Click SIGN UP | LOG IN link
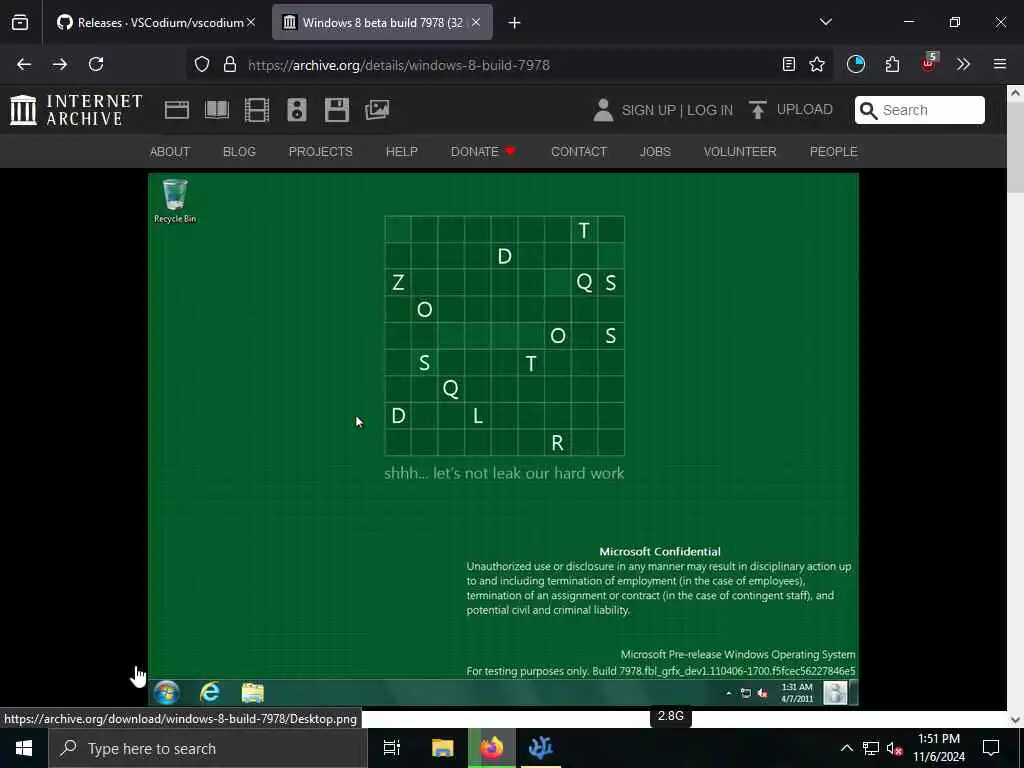Image resolution: width=1024 pixels, height=768 pixels. pos(677,110)
